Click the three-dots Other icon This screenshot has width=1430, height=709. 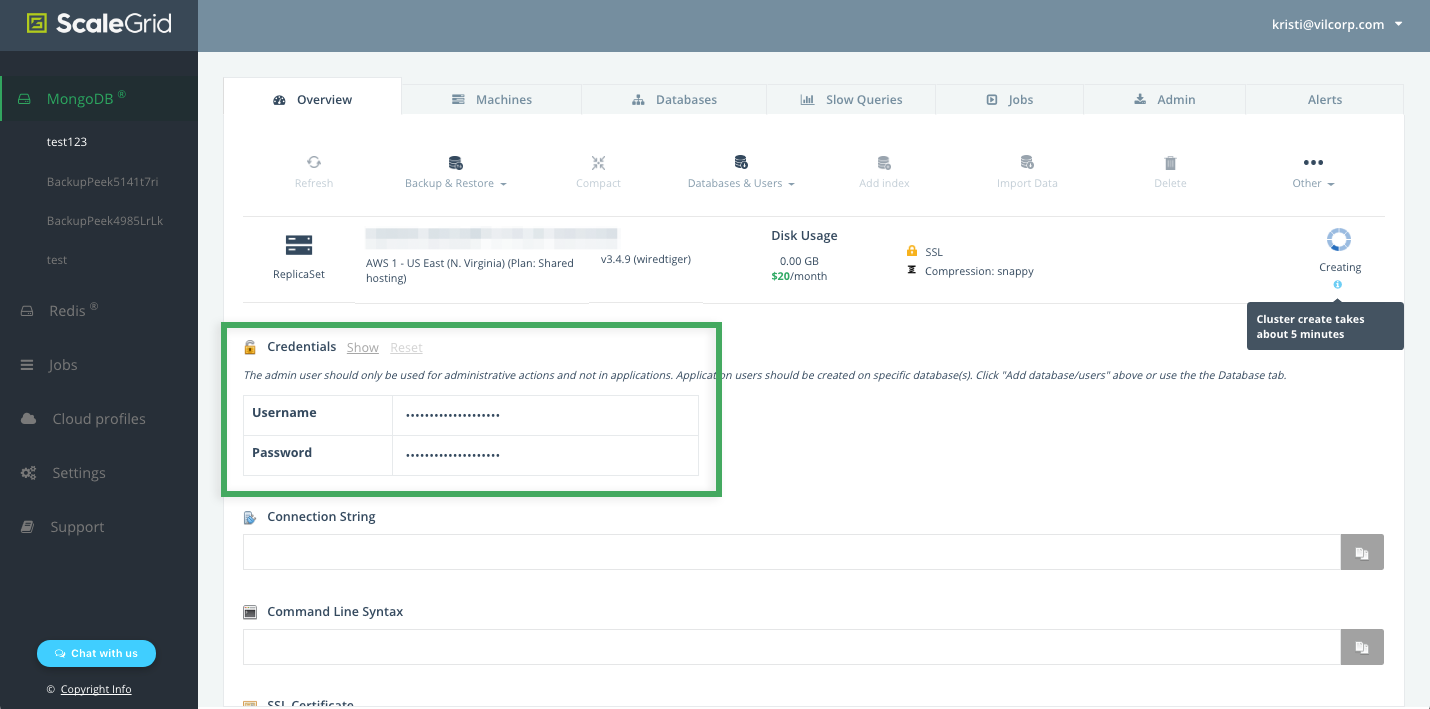click(x=1313, y=162)
